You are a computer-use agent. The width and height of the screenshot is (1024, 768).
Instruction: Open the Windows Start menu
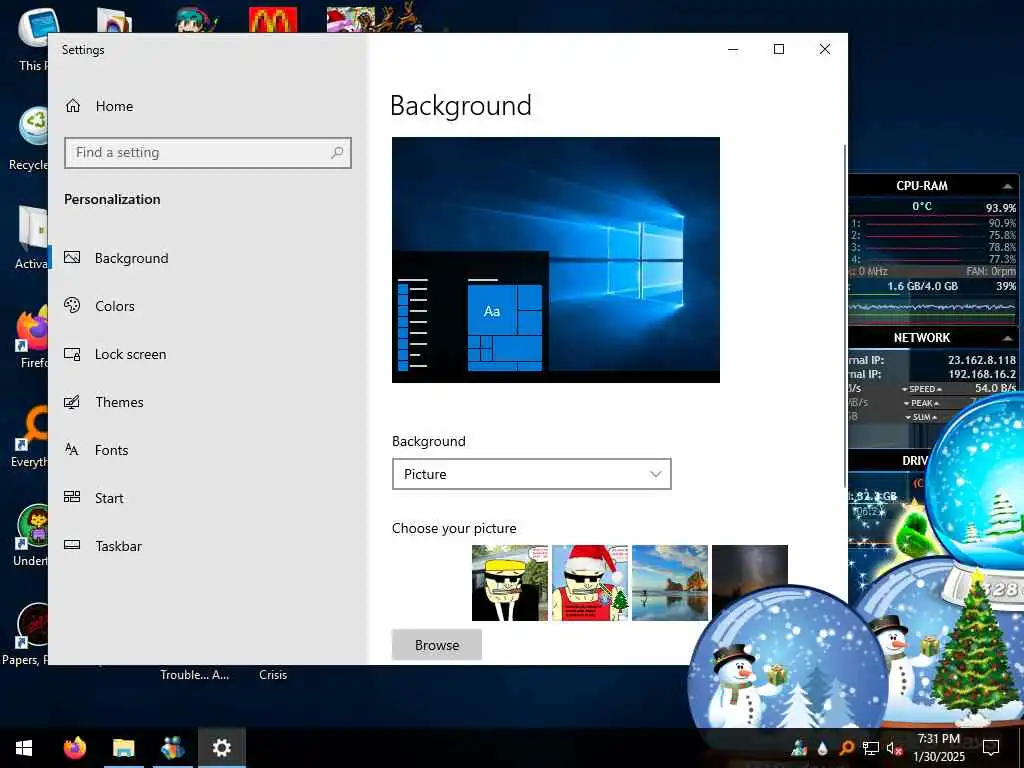click(24, 748)
